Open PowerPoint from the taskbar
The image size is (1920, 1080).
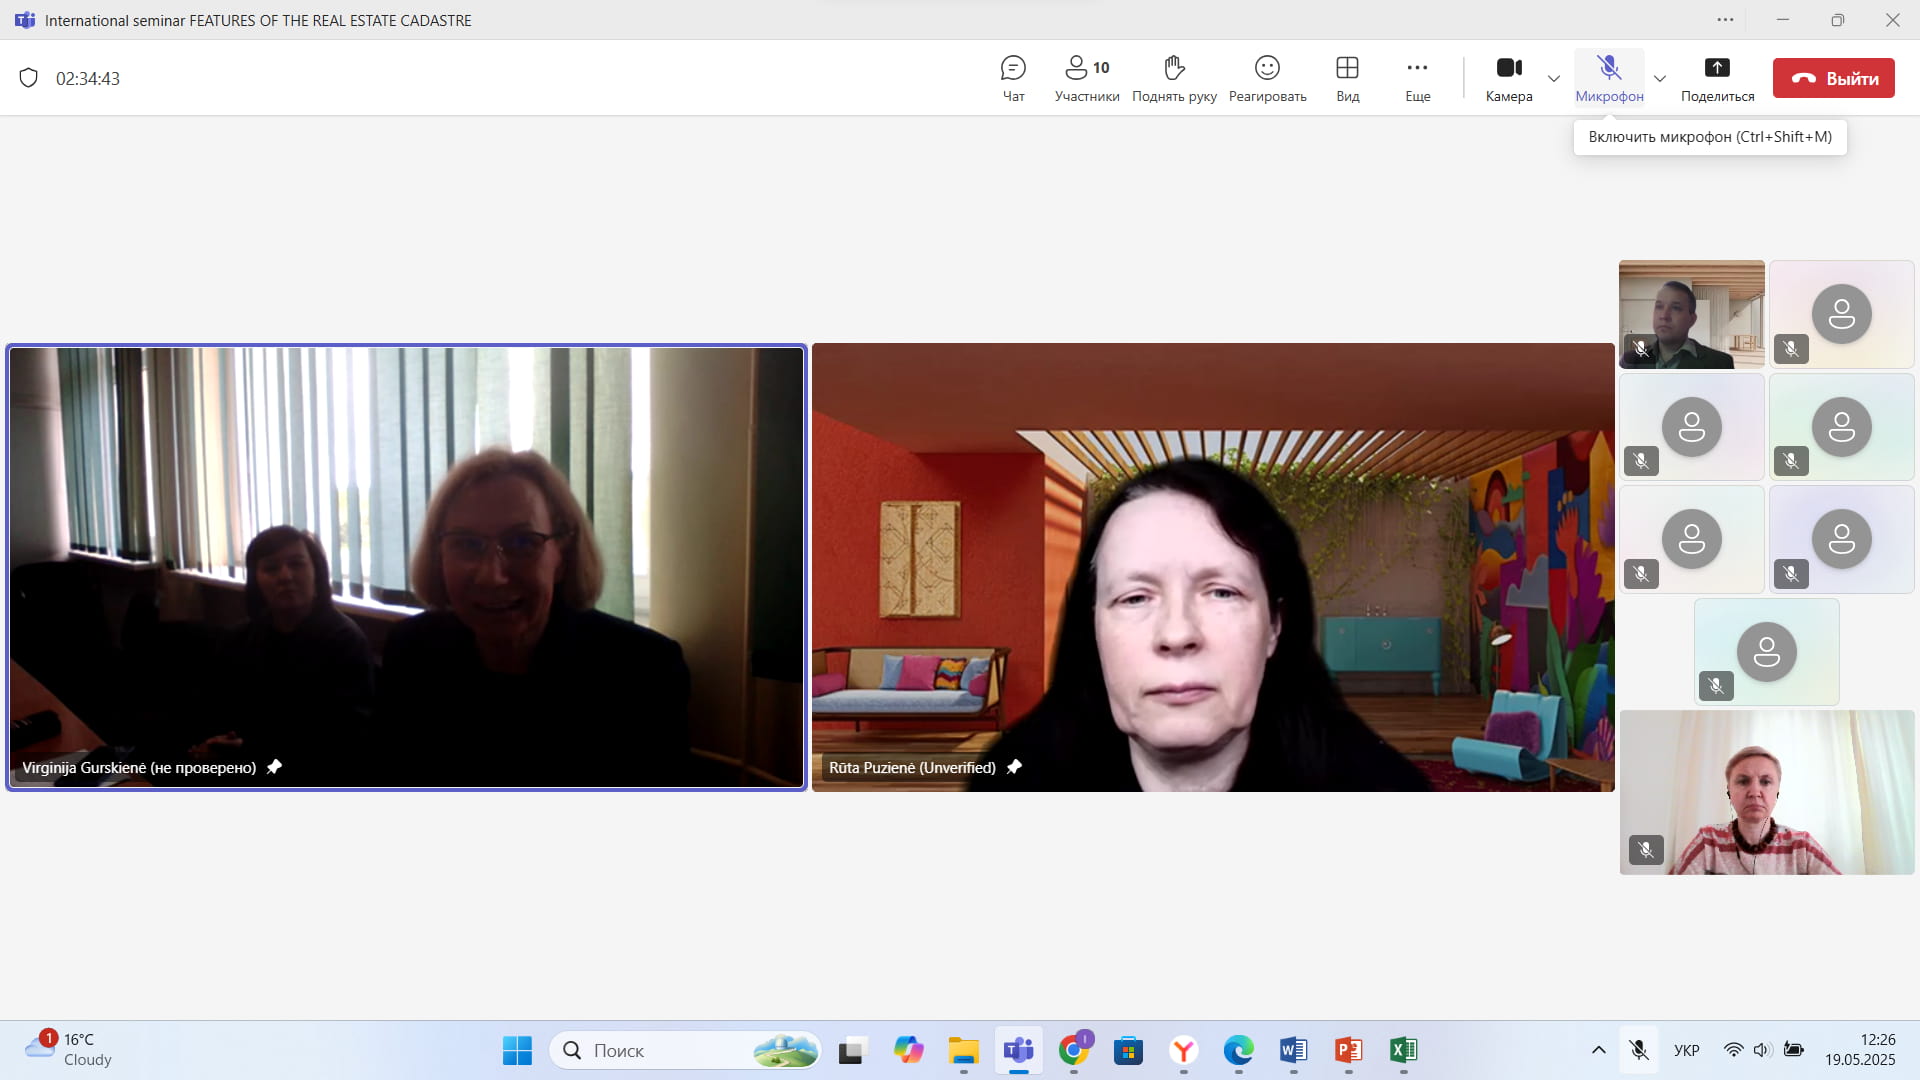pyautogui.click(x=1348, y=1050)
